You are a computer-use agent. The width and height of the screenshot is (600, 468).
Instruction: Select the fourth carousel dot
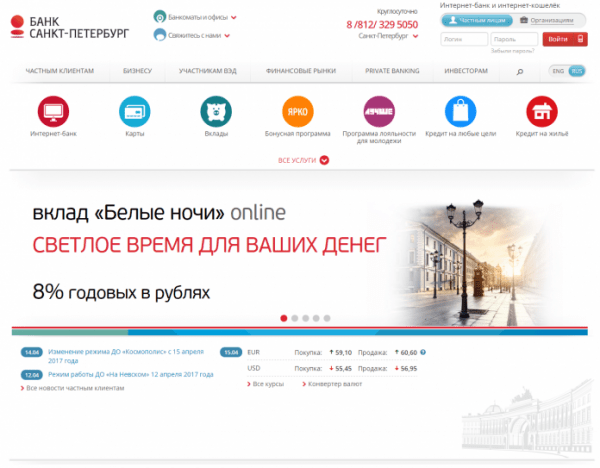tap(316, 318)
